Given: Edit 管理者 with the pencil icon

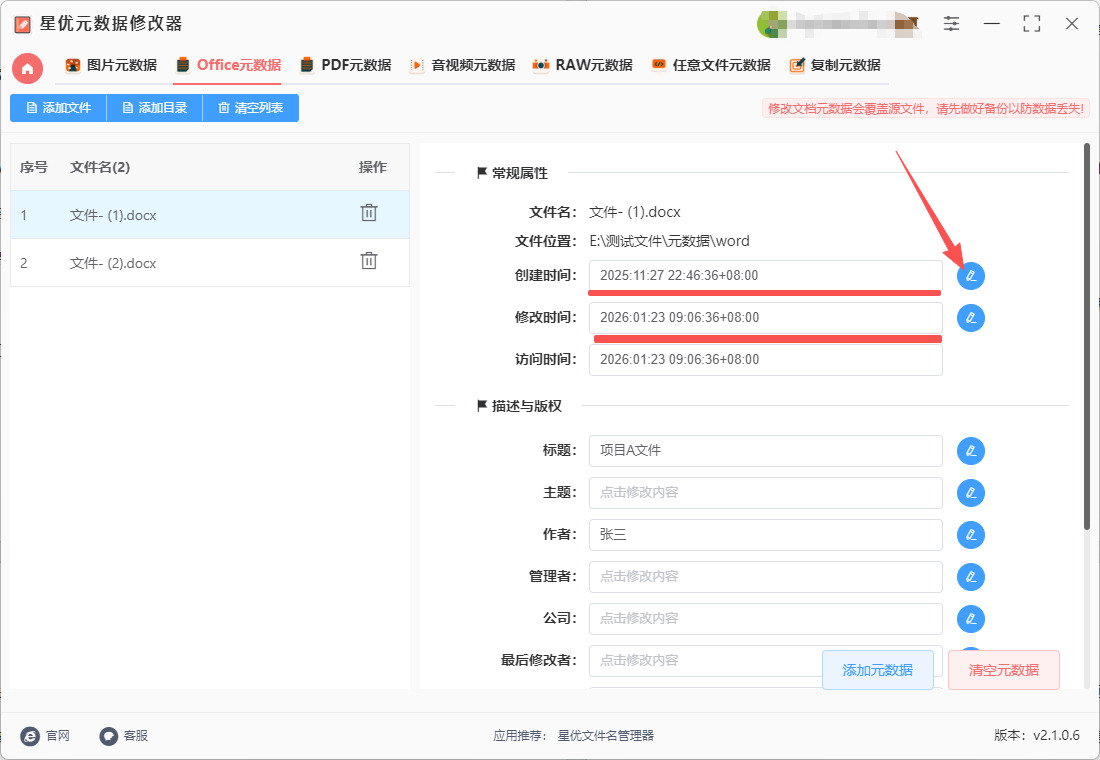Looking at the screenshot, I should pyautogui.click(x=971, y=577).
